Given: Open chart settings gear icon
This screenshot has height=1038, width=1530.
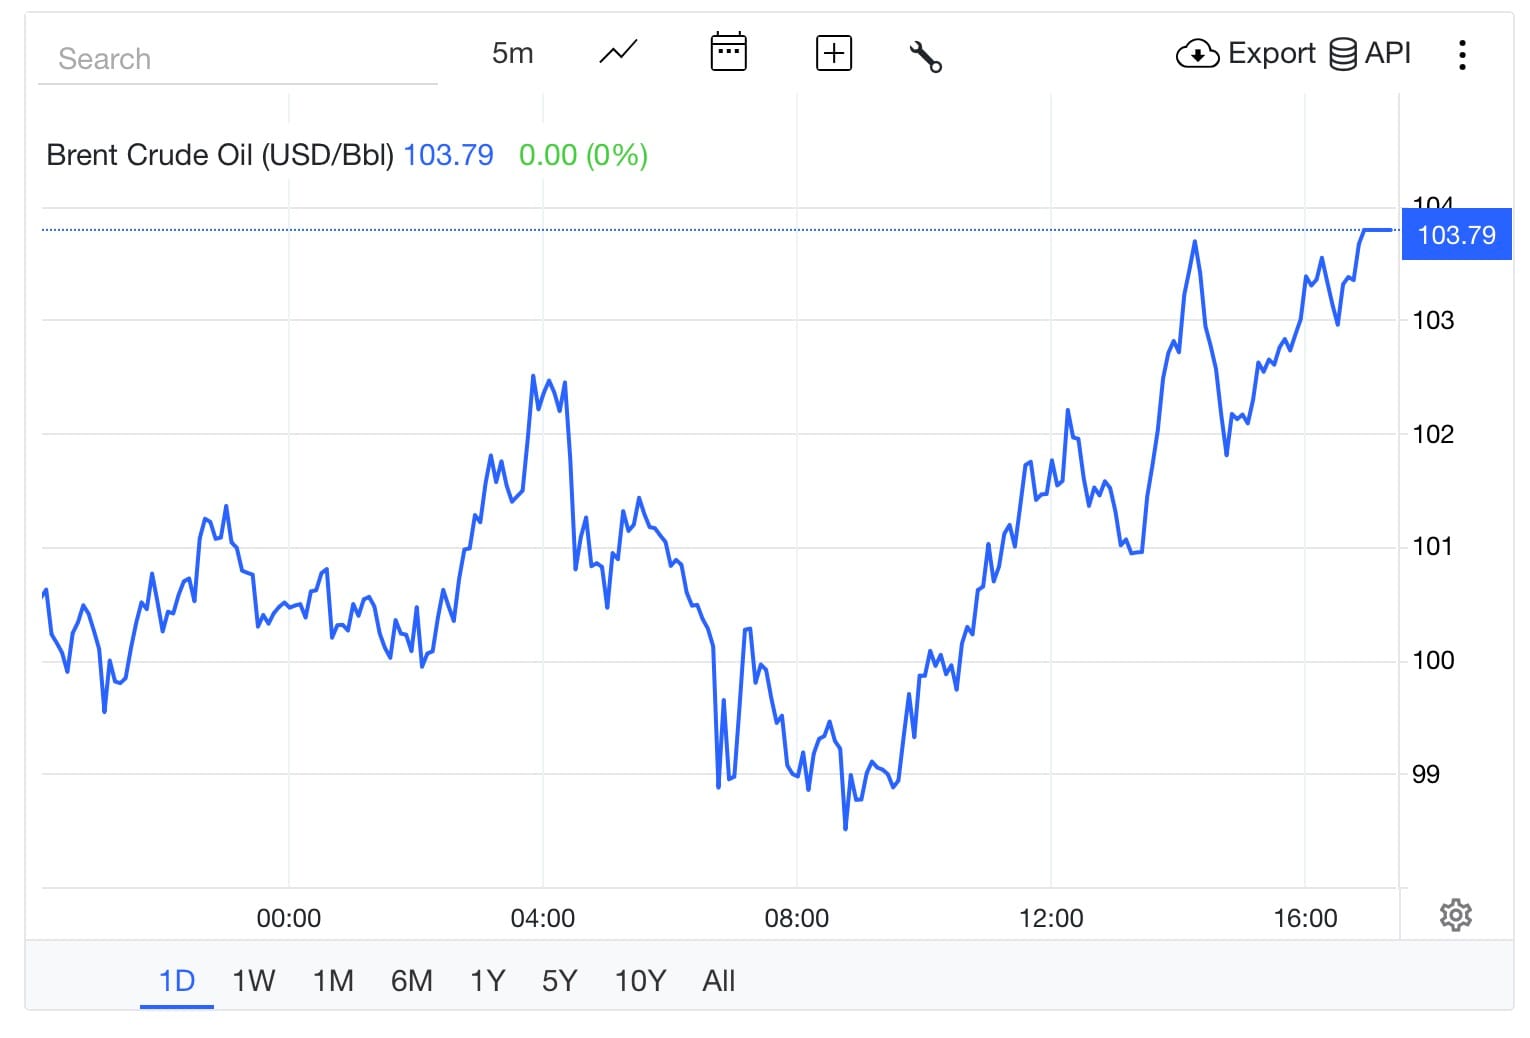Looking at the screenshot, I should pos(1455,915).
